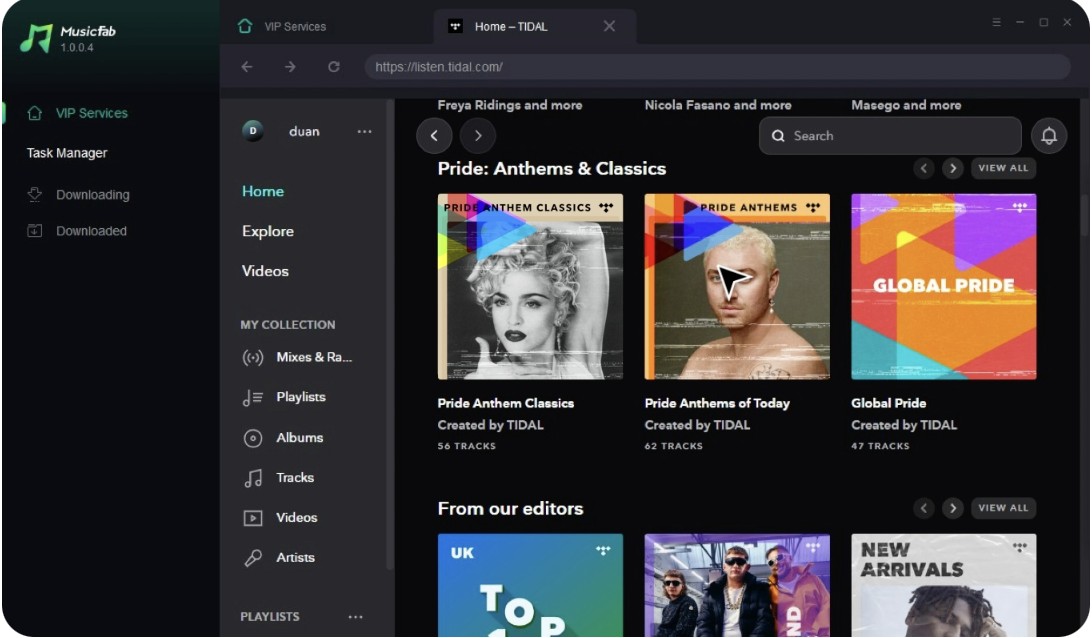
Task: Click the Playlists note-list icon
Action: point(253,398)
